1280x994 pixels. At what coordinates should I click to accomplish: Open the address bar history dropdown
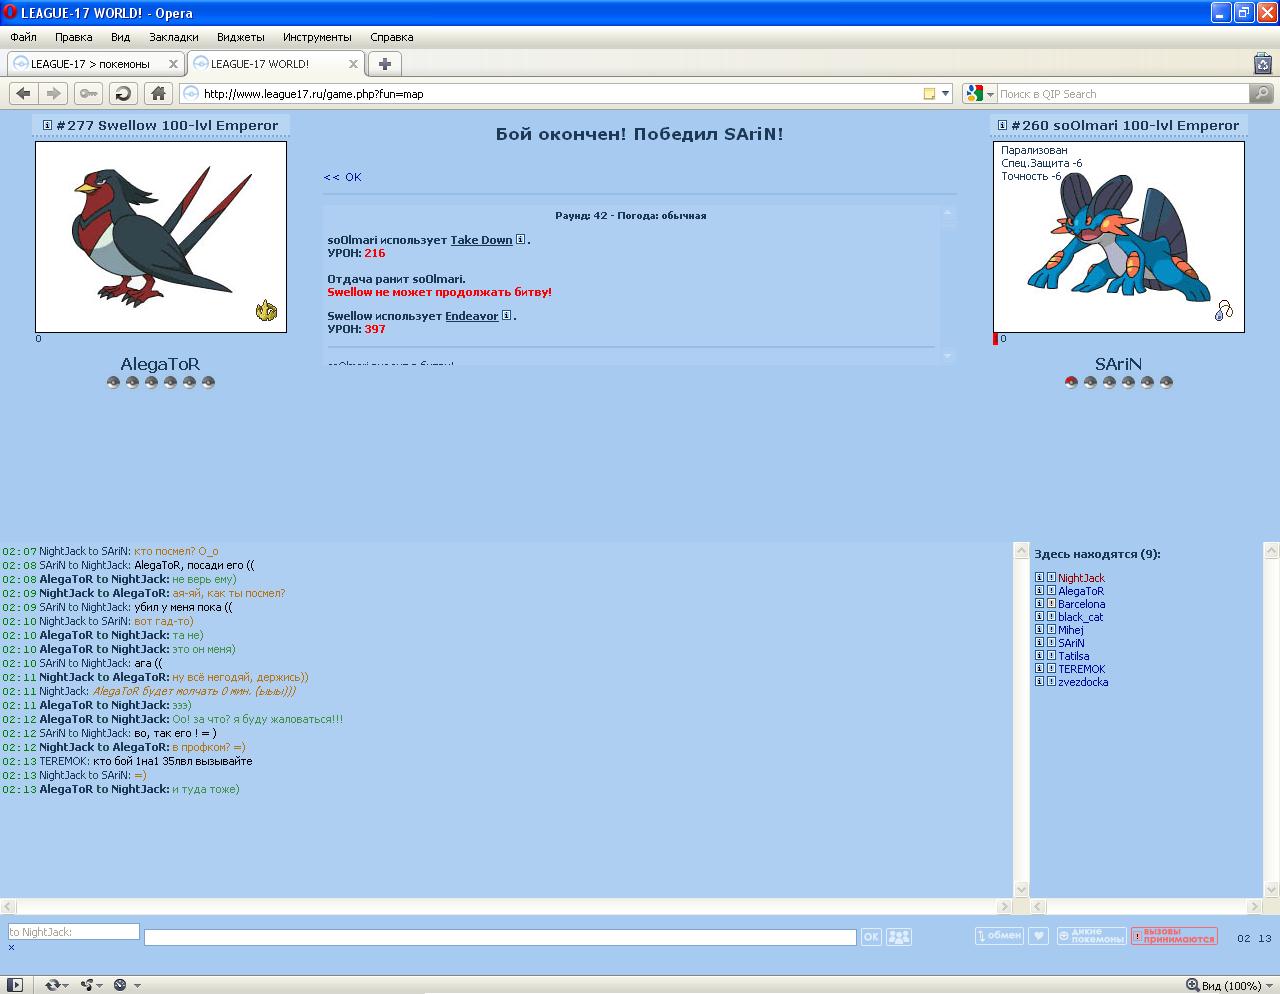coord(945,94)
